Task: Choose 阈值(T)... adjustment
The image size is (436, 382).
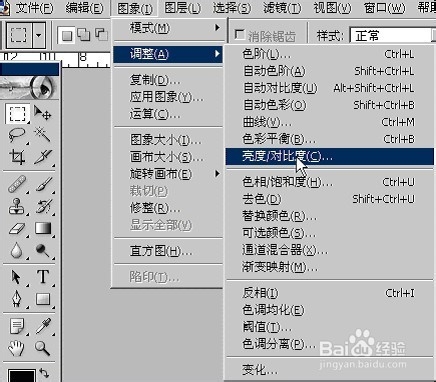Action: 330,327
